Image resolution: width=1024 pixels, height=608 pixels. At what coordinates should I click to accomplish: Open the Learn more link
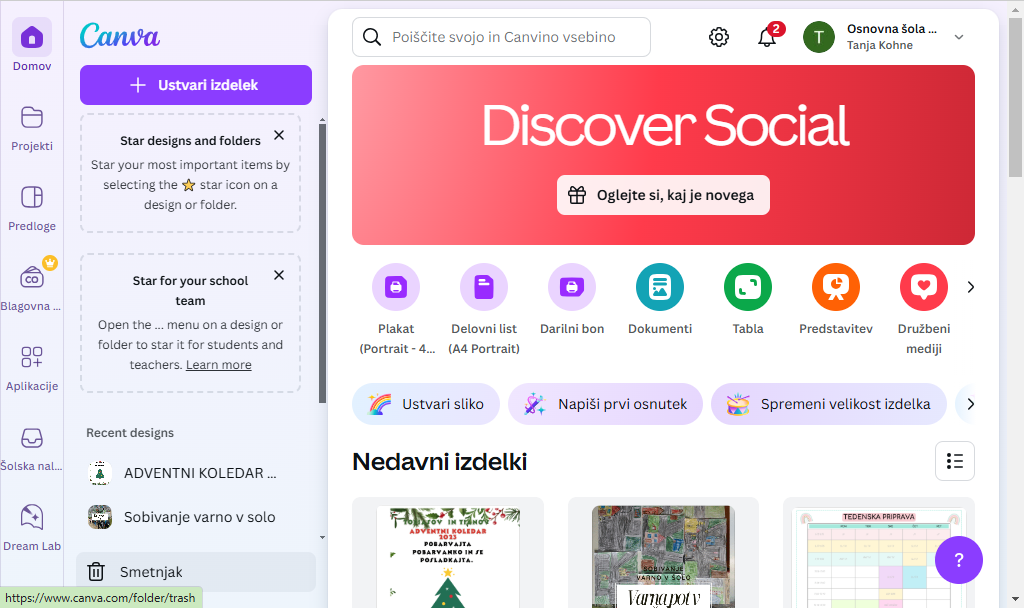pos(219,365)
